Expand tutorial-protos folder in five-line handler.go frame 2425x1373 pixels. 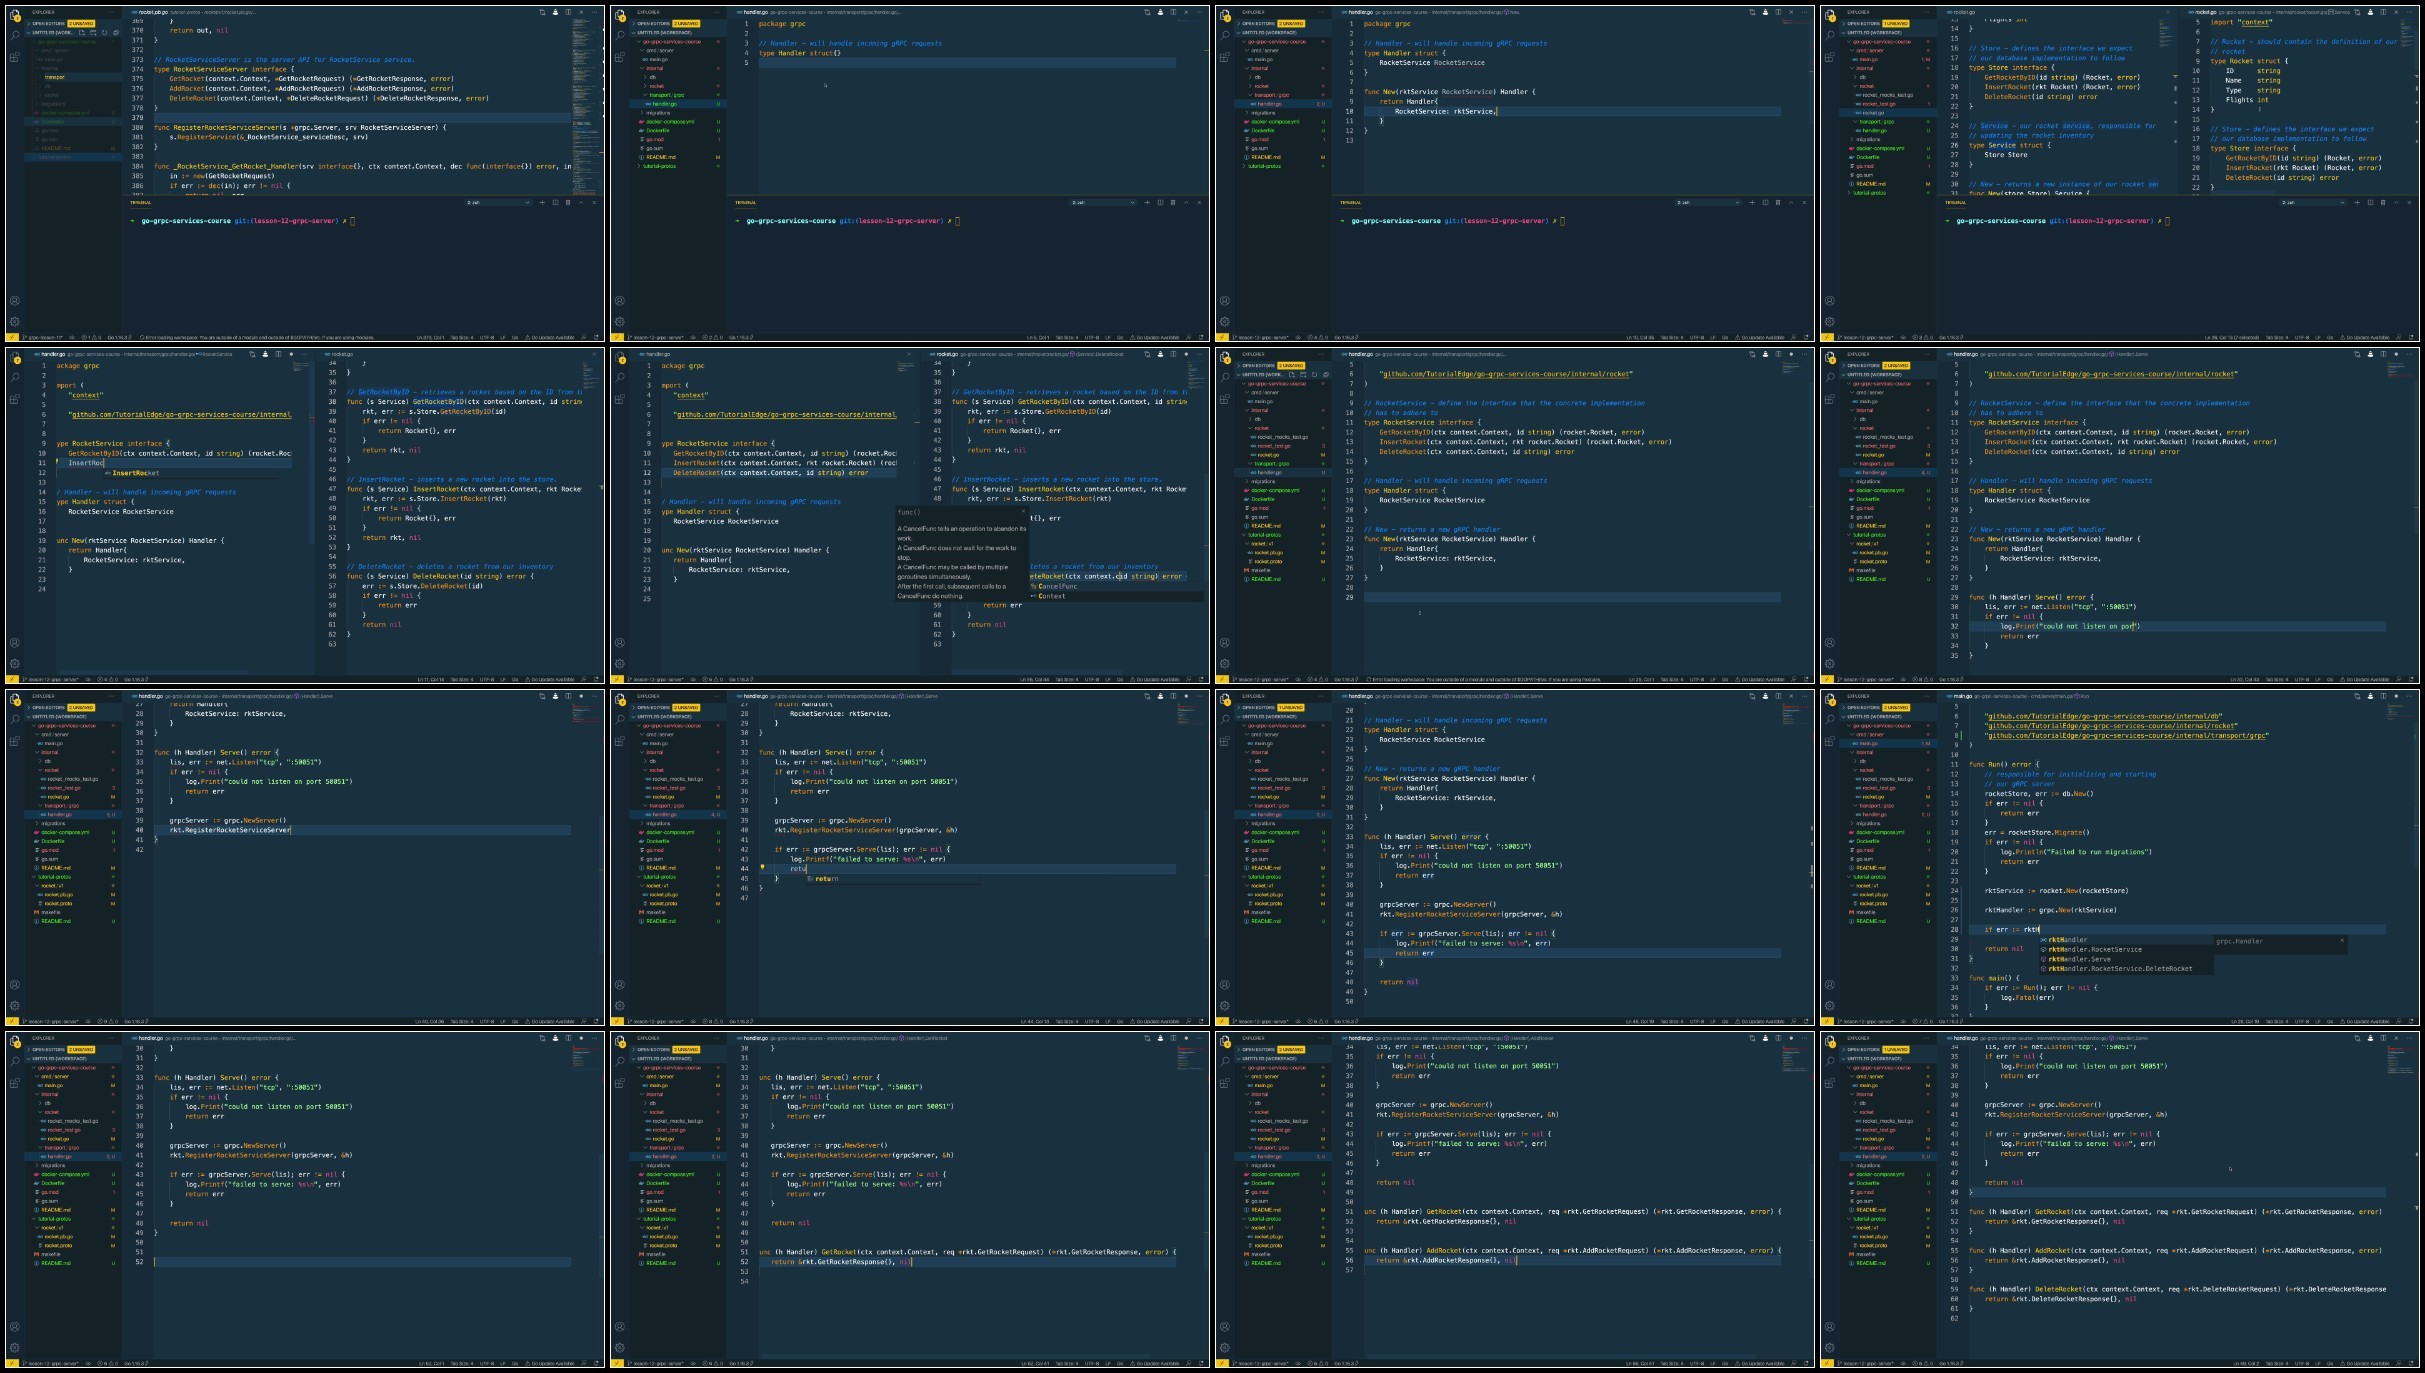[x=678, y=166]
